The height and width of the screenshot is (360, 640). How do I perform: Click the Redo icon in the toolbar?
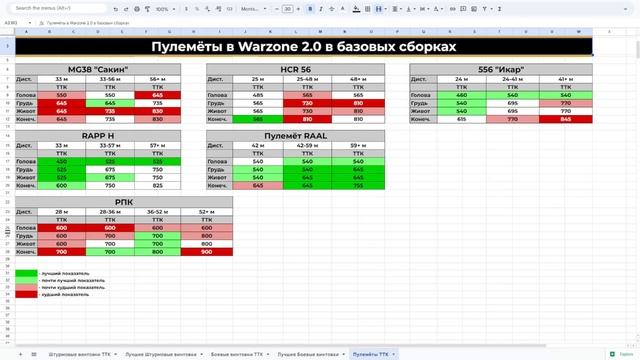click(126, 9)
